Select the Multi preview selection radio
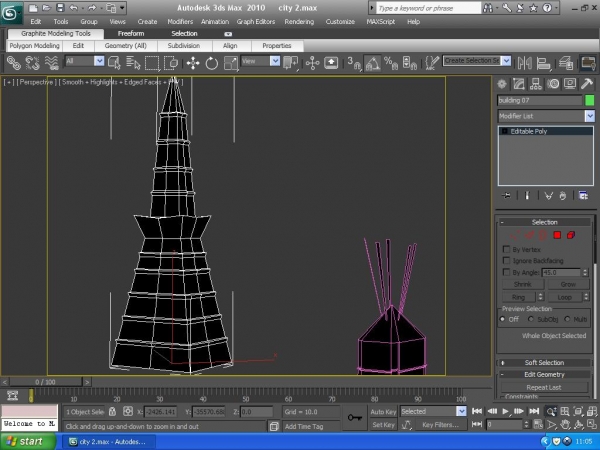The image size is (600, 450). coord(567,319)
